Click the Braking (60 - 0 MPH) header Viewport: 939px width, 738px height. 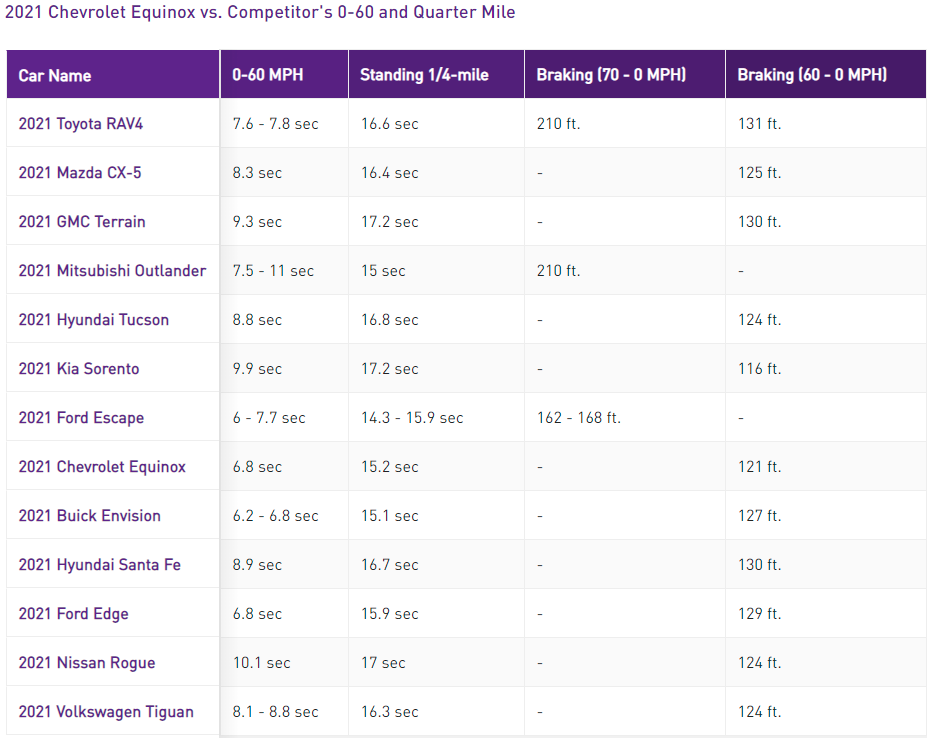click(812, 75)
